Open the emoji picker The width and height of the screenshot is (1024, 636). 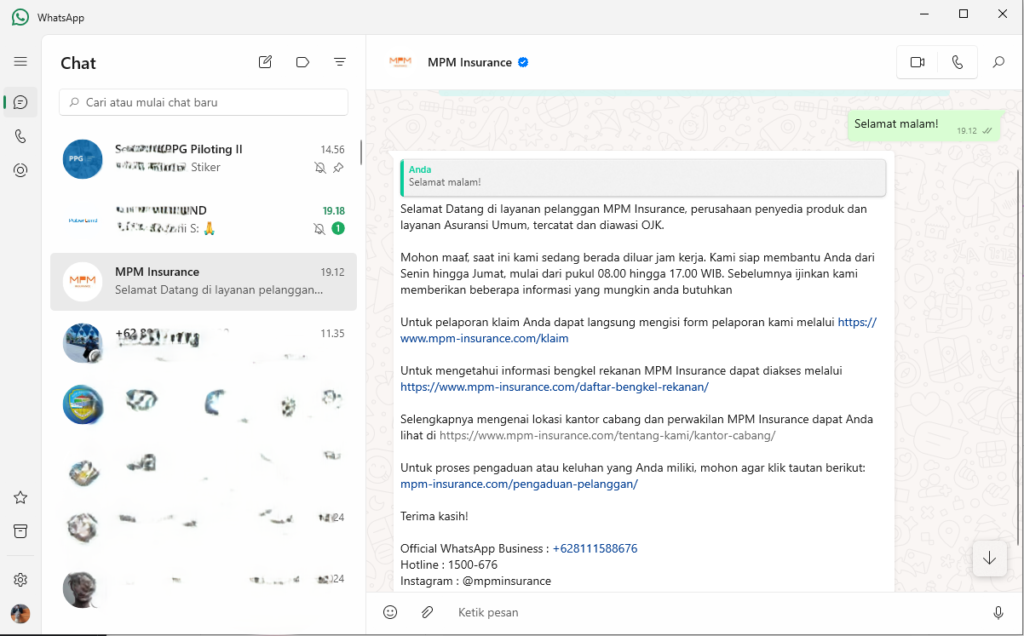pyautogui.click(x=390, y=612)
